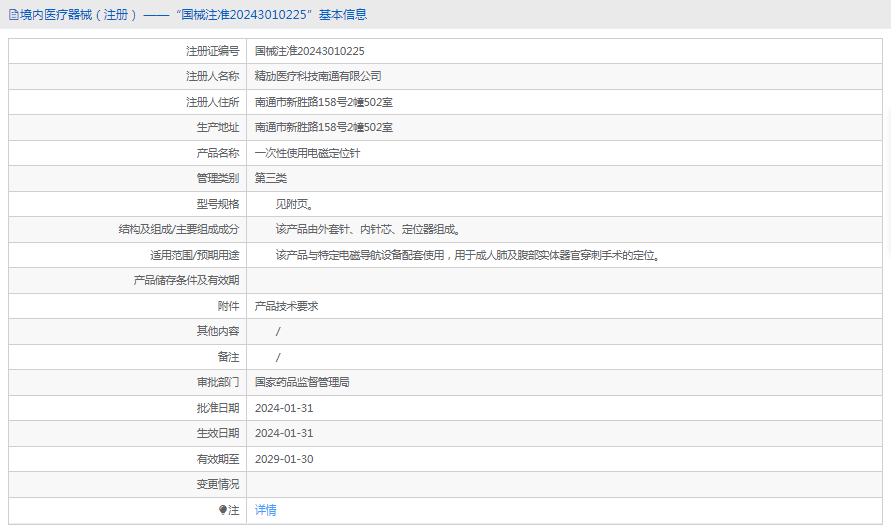
Task: Click the 注册人住所 address value
Action: [323, 102]
